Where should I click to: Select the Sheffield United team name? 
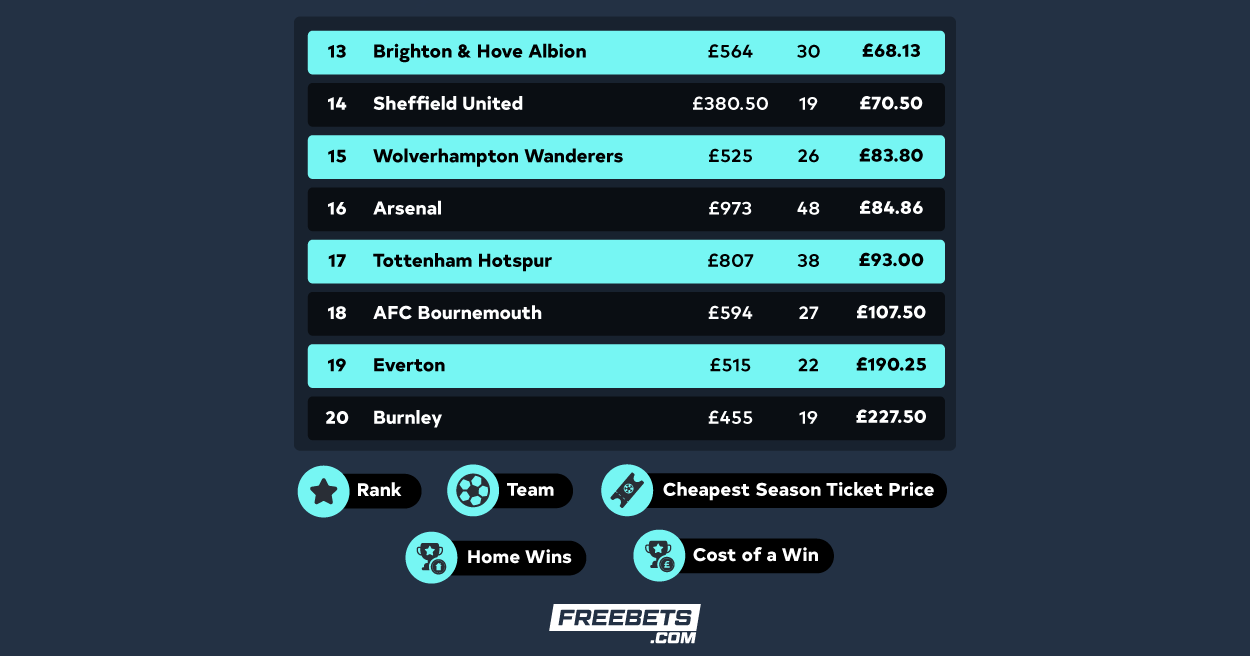pyautogui.click(x=448, y=104)
